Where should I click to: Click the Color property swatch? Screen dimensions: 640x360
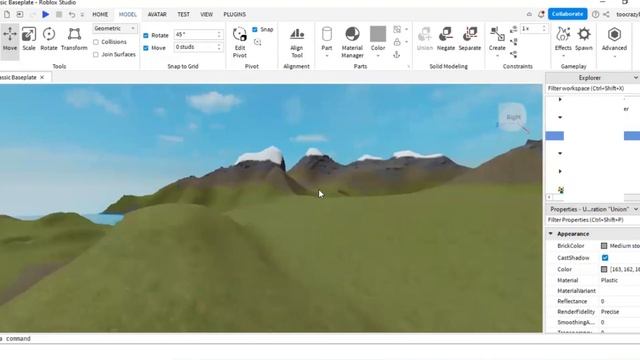pyautogui.click(x=604, y=269)
